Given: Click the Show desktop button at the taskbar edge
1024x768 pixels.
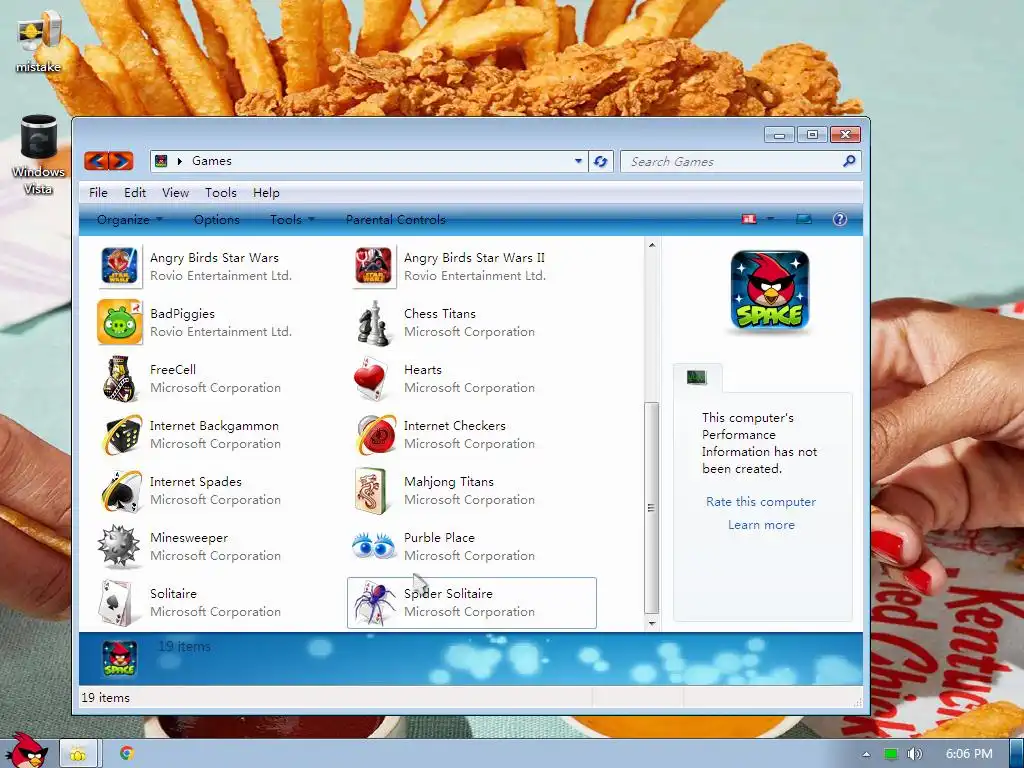Looking at the screenshot, I should tap(1016, 754).
